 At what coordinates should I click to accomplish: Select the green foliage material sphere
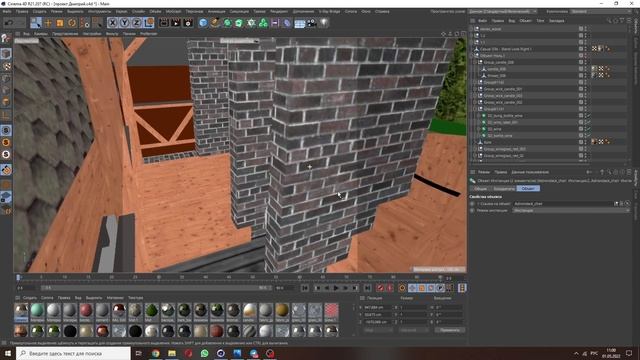coord(151,311)
